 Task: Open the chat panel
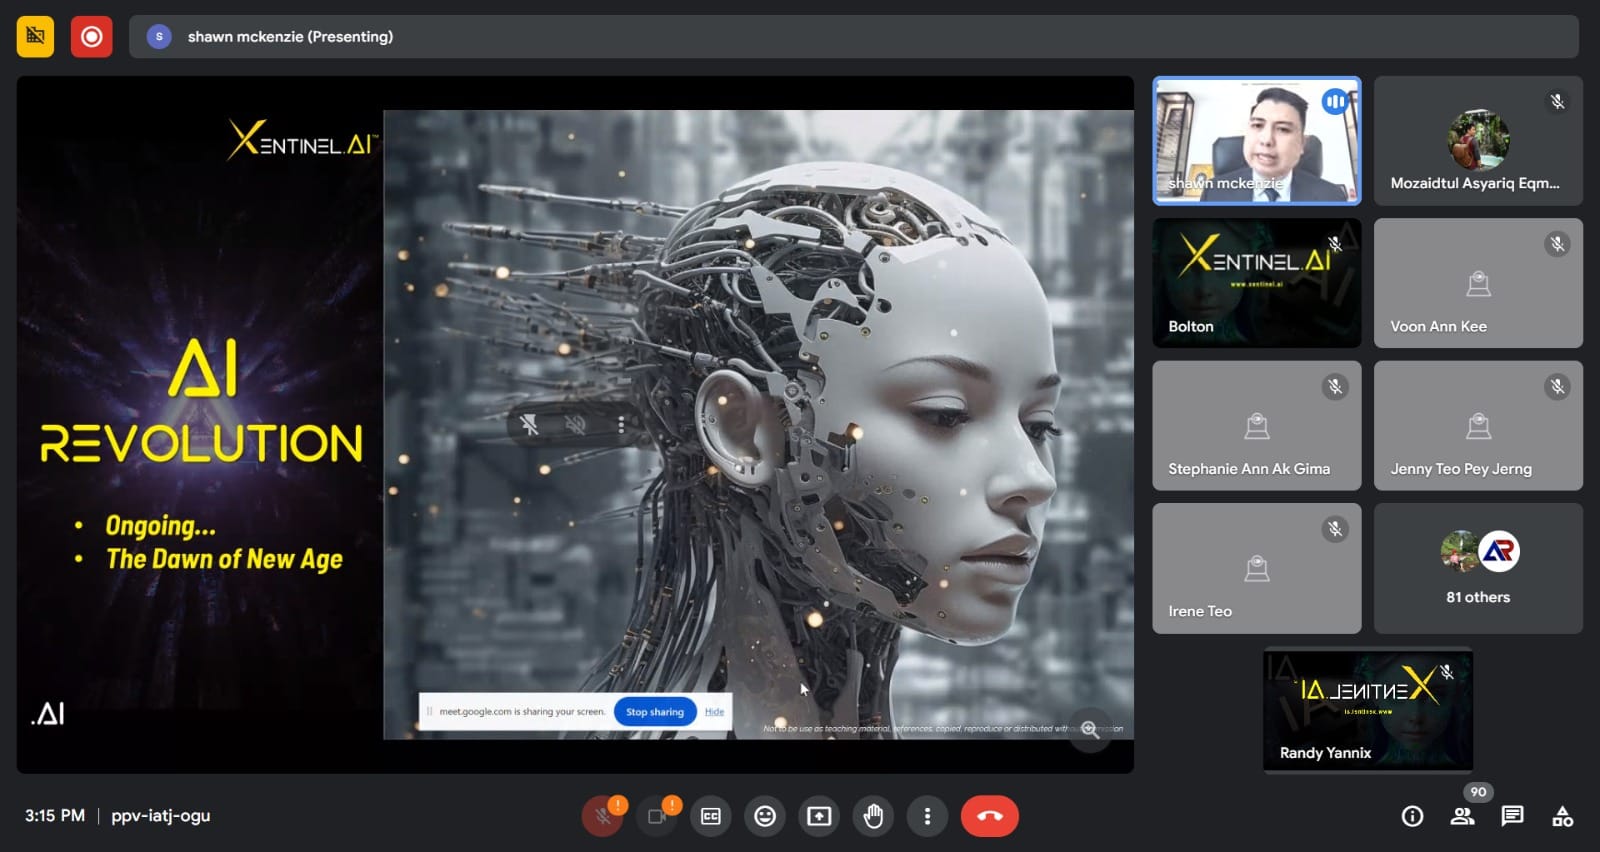point(1512,817)
